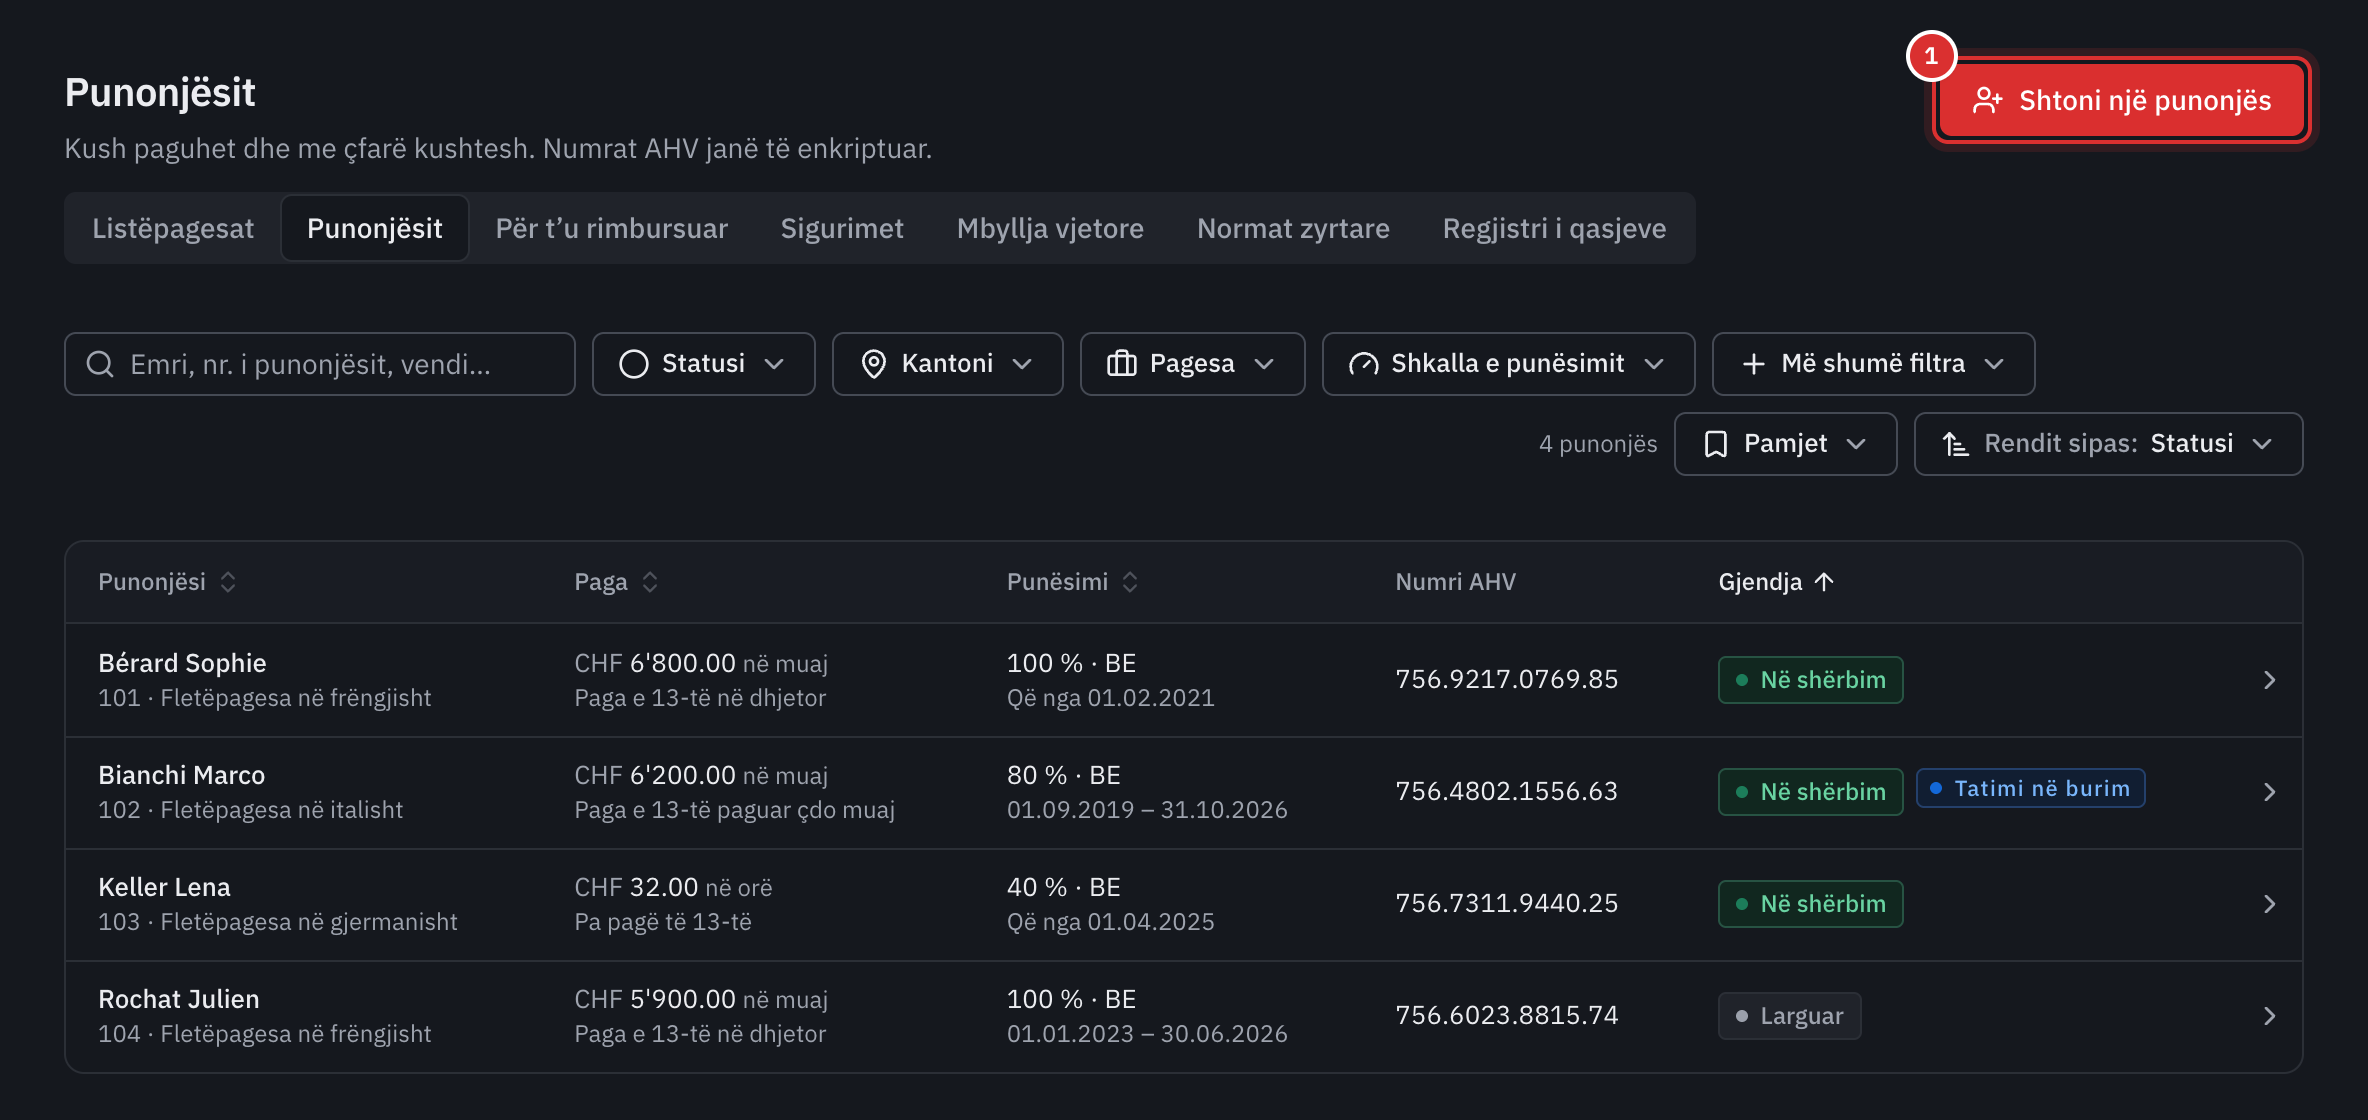The image size is (2368, 1120).
Task: Click the magnifier icon in the search box
Action: click(100, 364)
